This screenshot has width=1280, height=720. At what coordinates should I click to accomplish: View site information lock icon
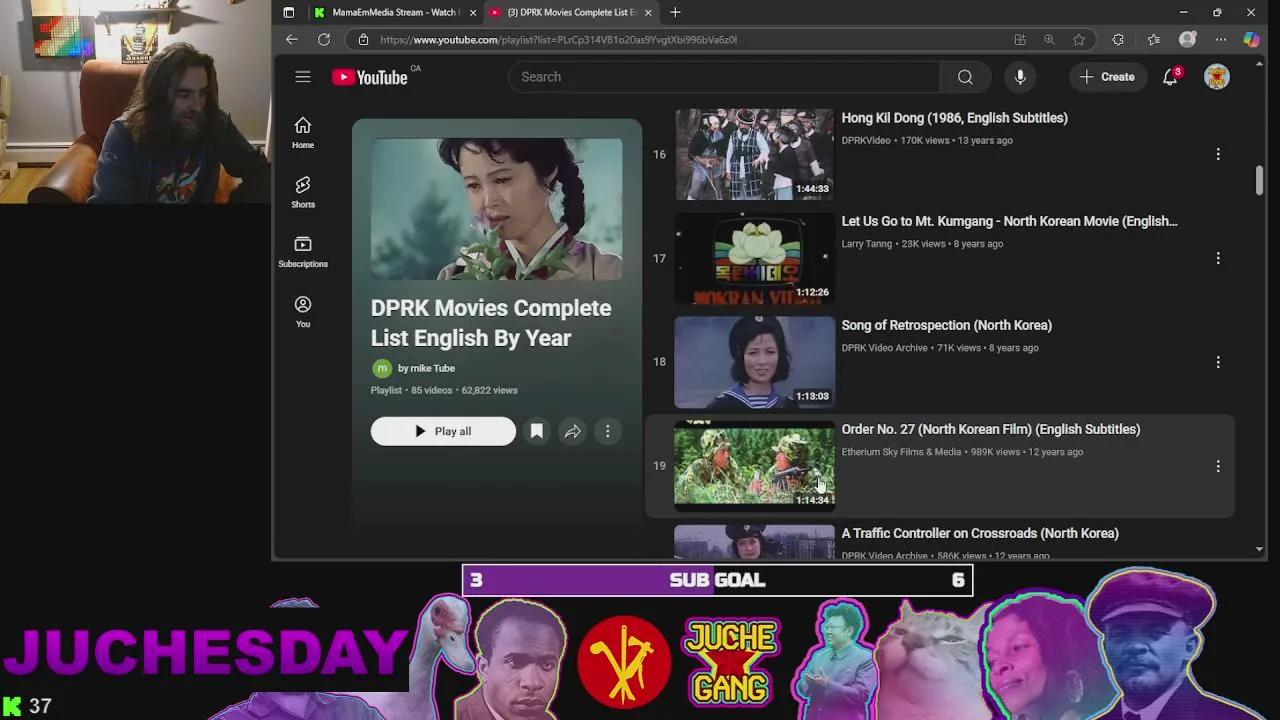pyautogui.click(x=363, y=40)
